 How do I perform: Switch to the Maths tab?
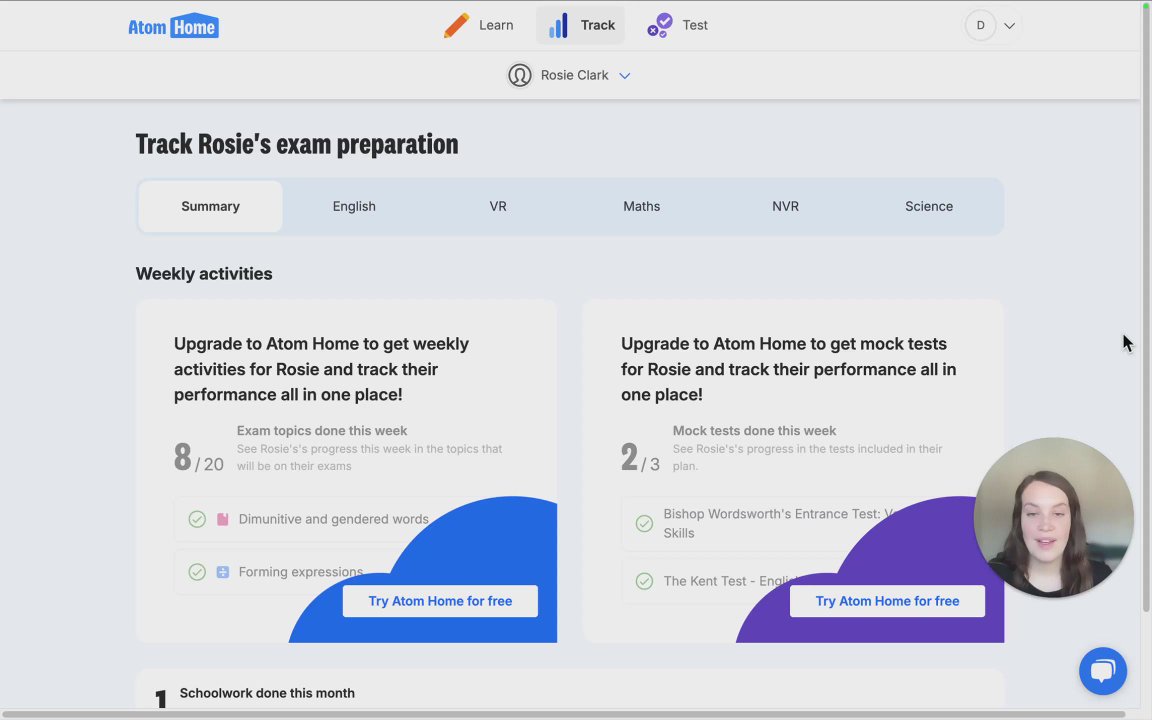[641, 206]
